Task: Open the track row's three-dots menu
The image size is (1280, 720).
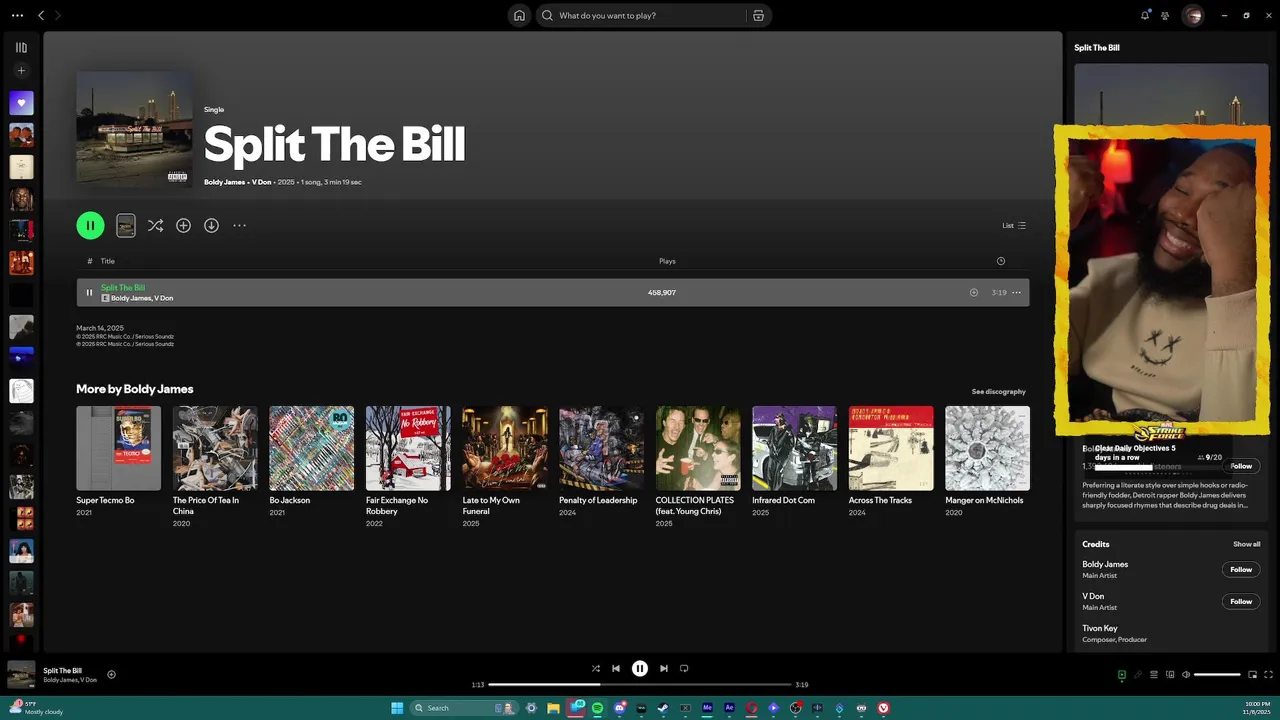Action: click(1016, 293)
